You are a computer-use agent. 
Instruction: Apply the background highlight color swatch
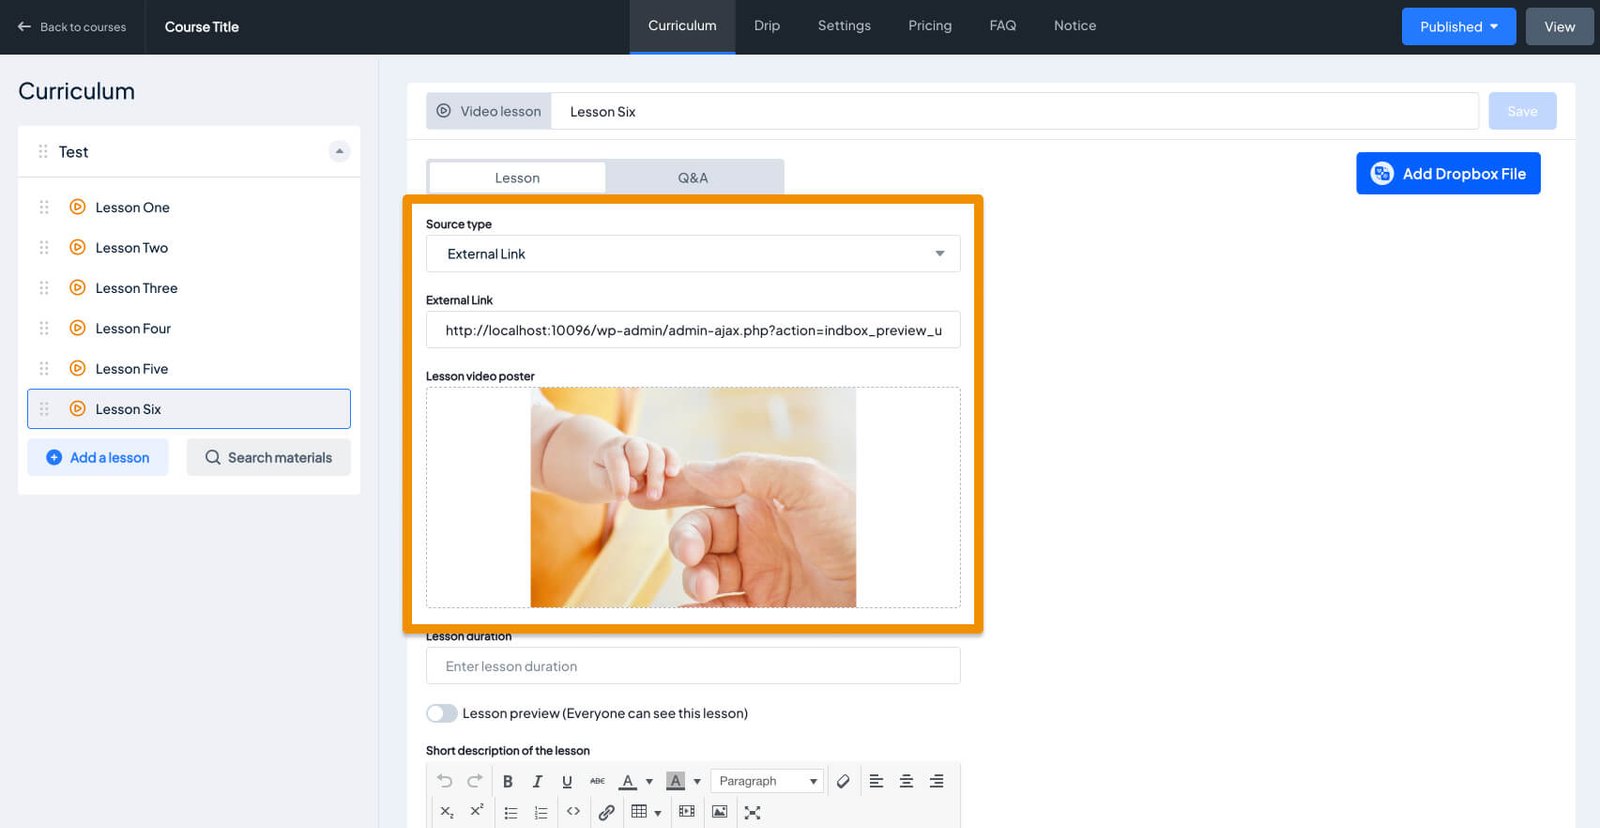point(676,781)
